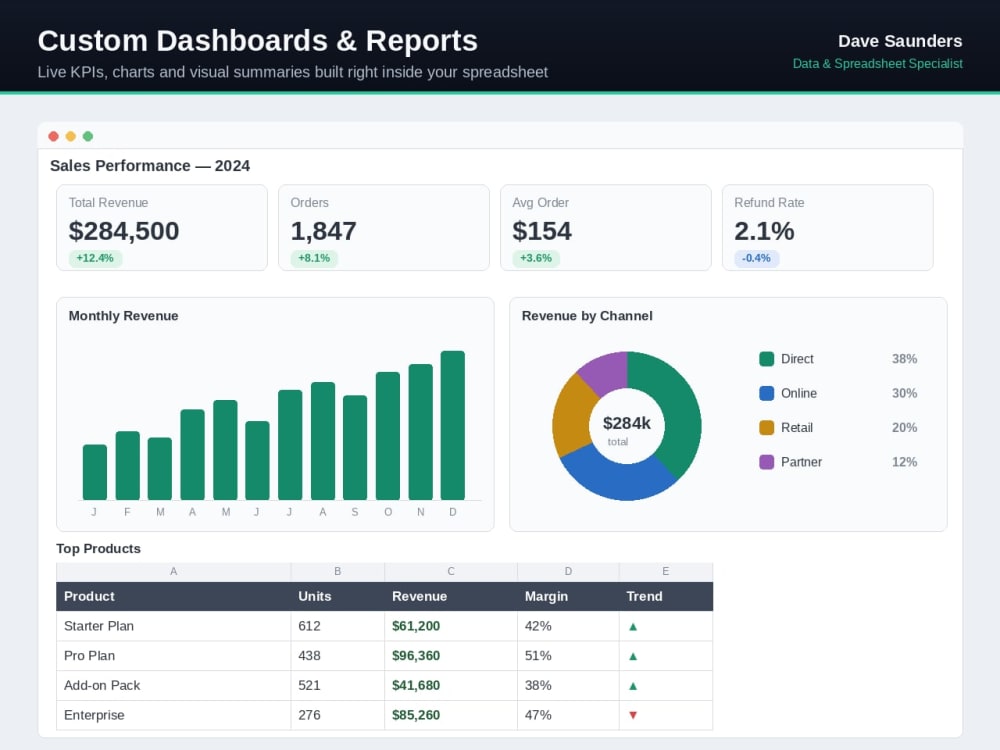Click the 521 units cell
The image size is (1000, 750).
(337, 686)
